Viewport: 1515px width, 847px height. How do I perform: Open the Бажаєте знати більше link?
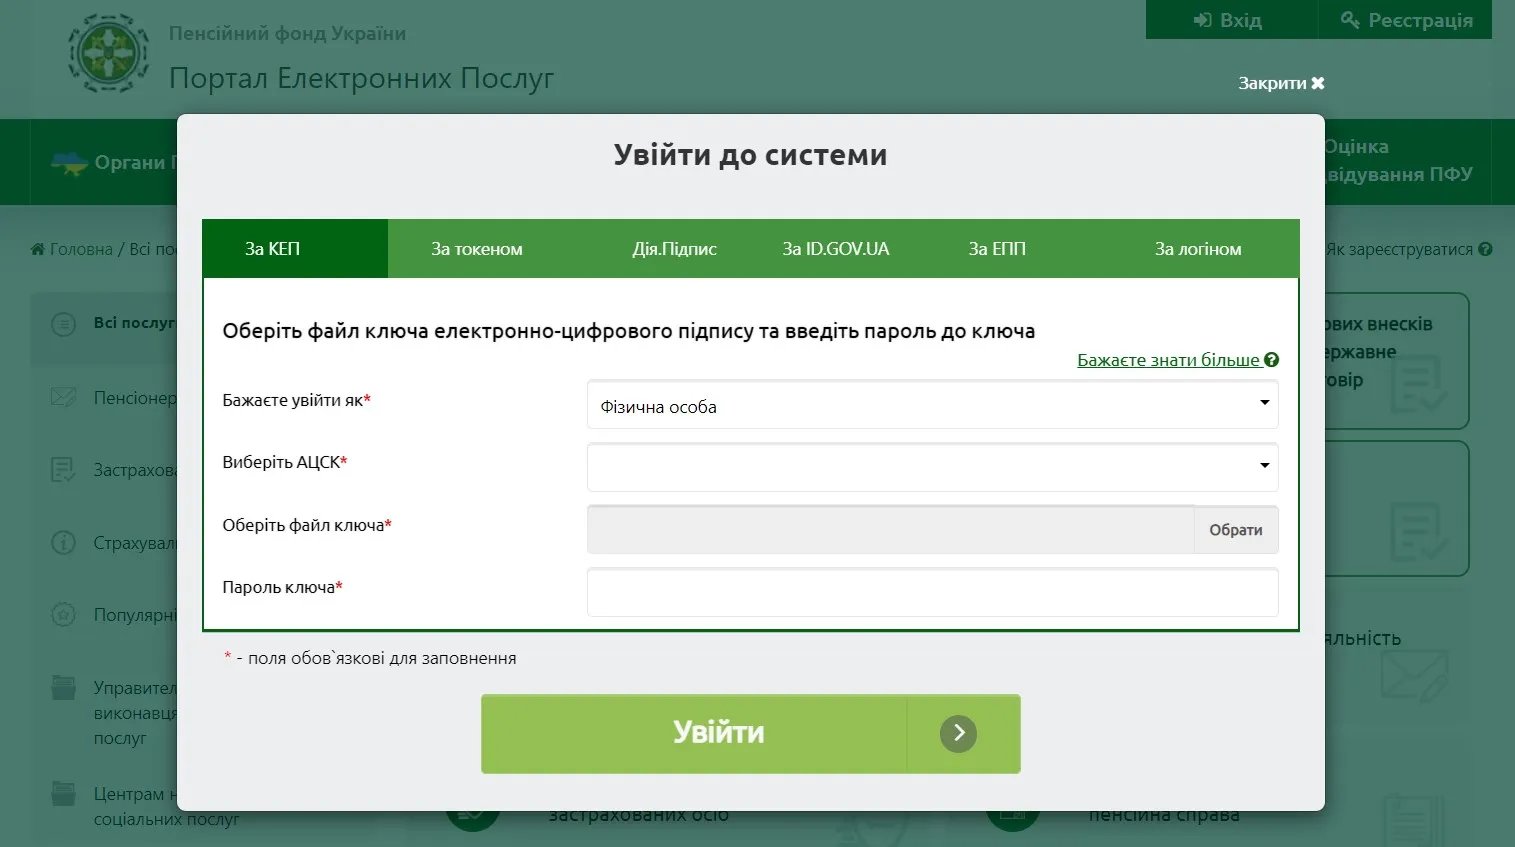1168,360
